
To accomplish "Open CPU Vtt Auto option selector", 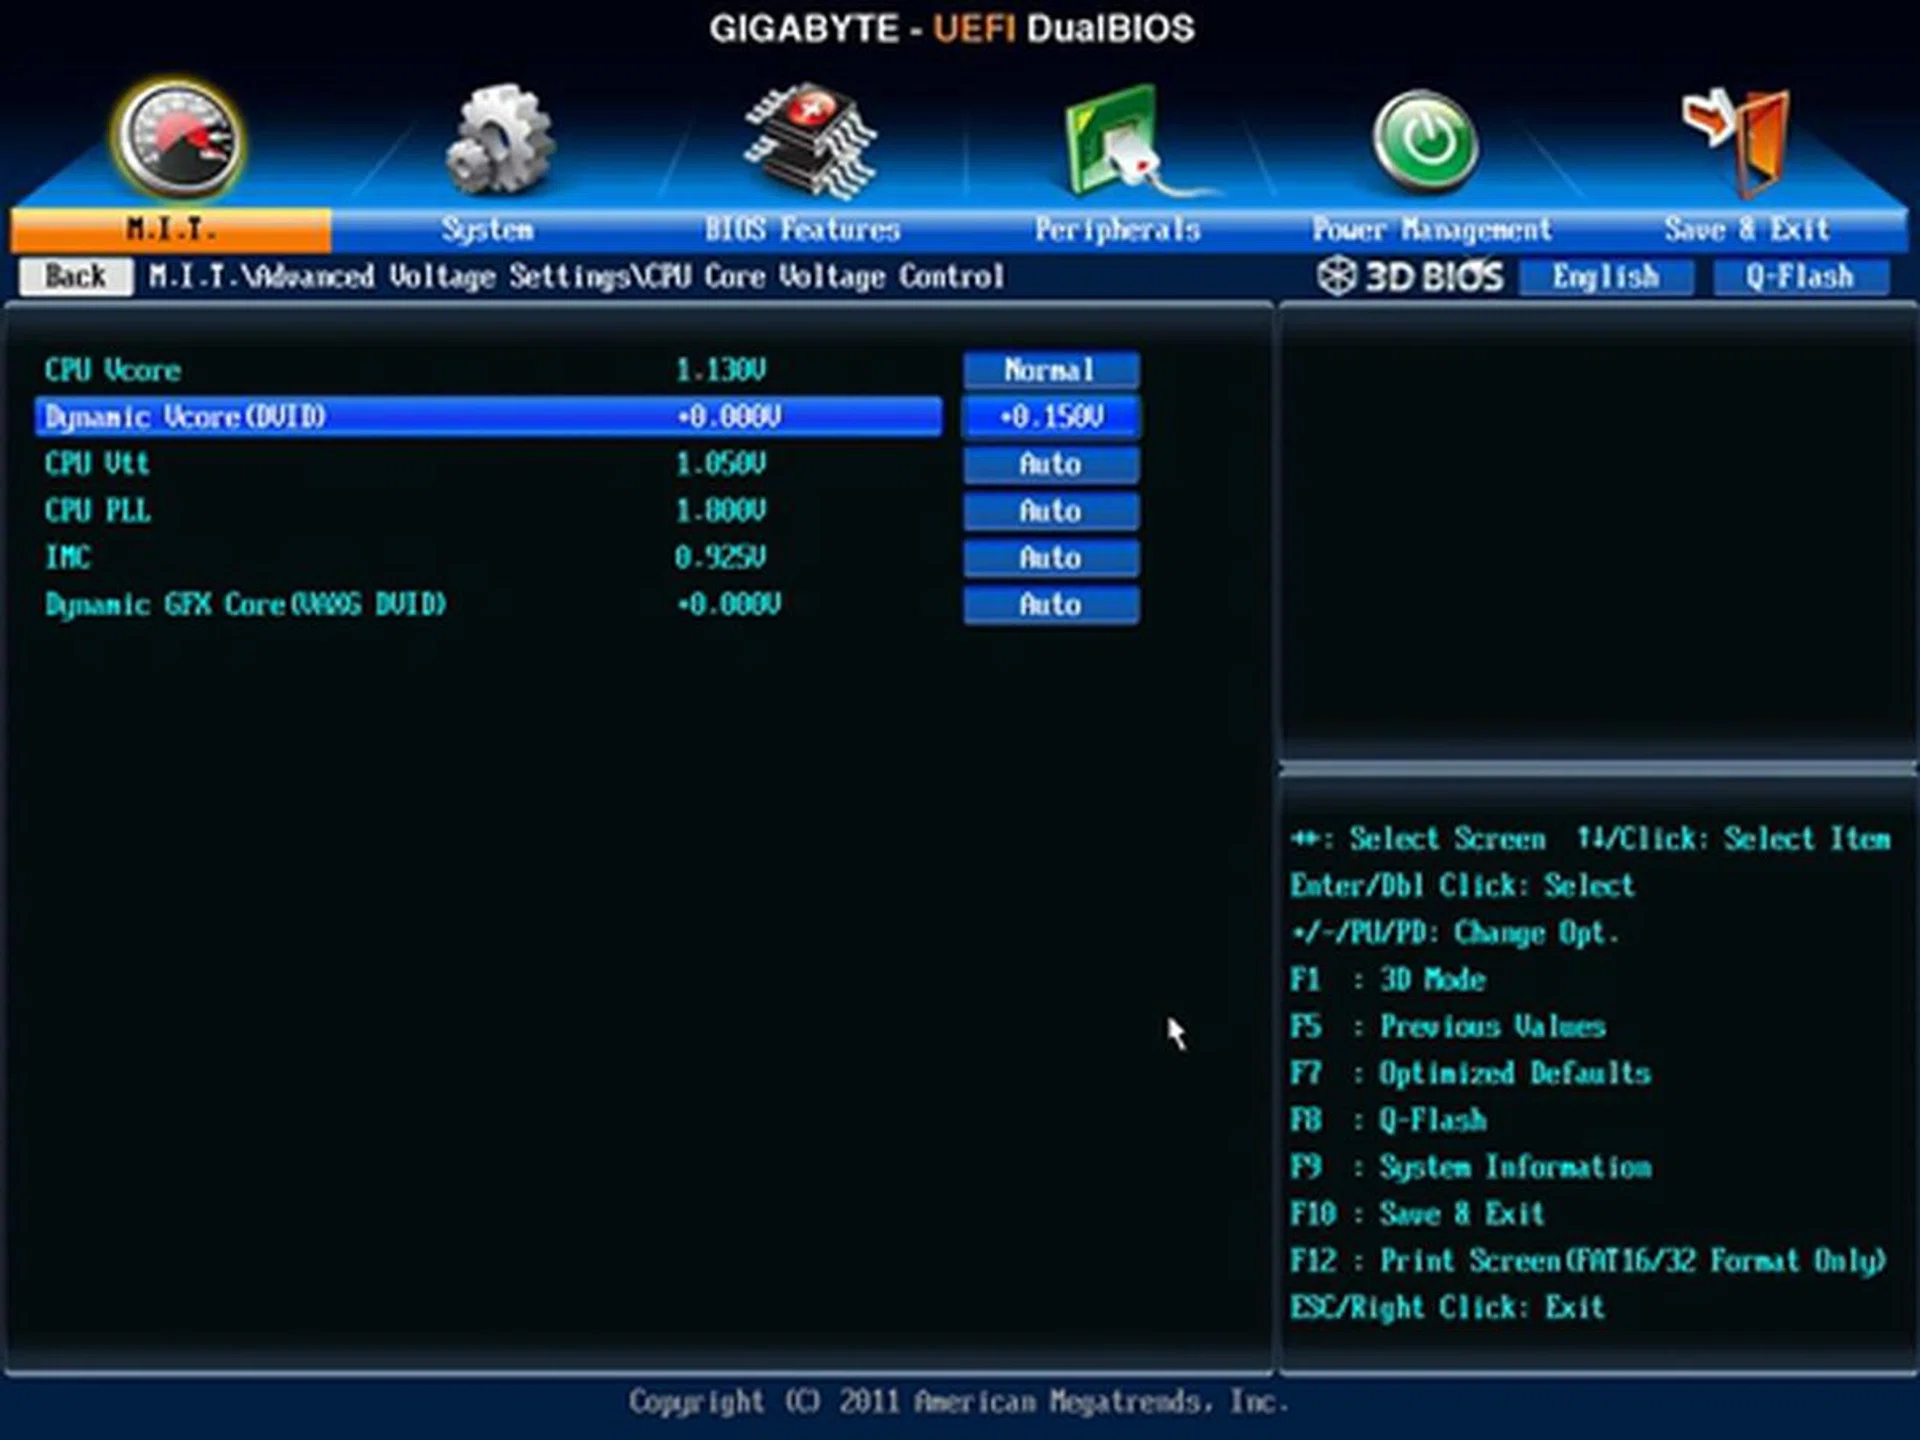I will pos(1050,464).
